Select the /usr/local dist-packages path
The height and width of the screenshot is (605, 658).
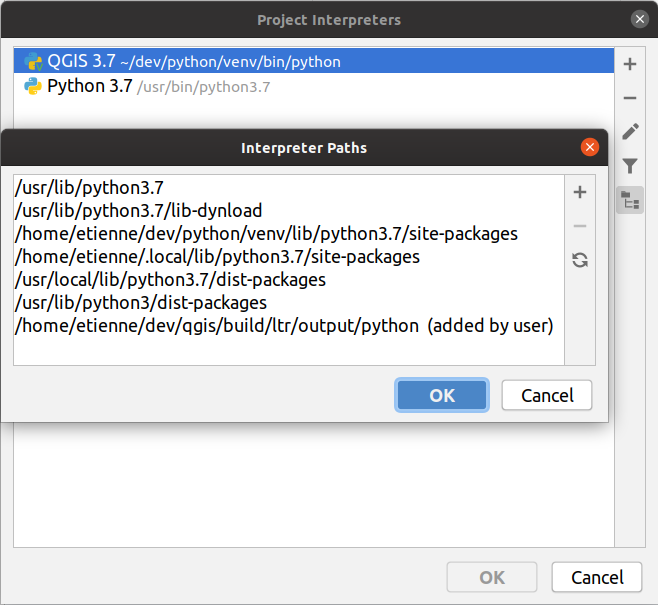click(x=170, y=280)
